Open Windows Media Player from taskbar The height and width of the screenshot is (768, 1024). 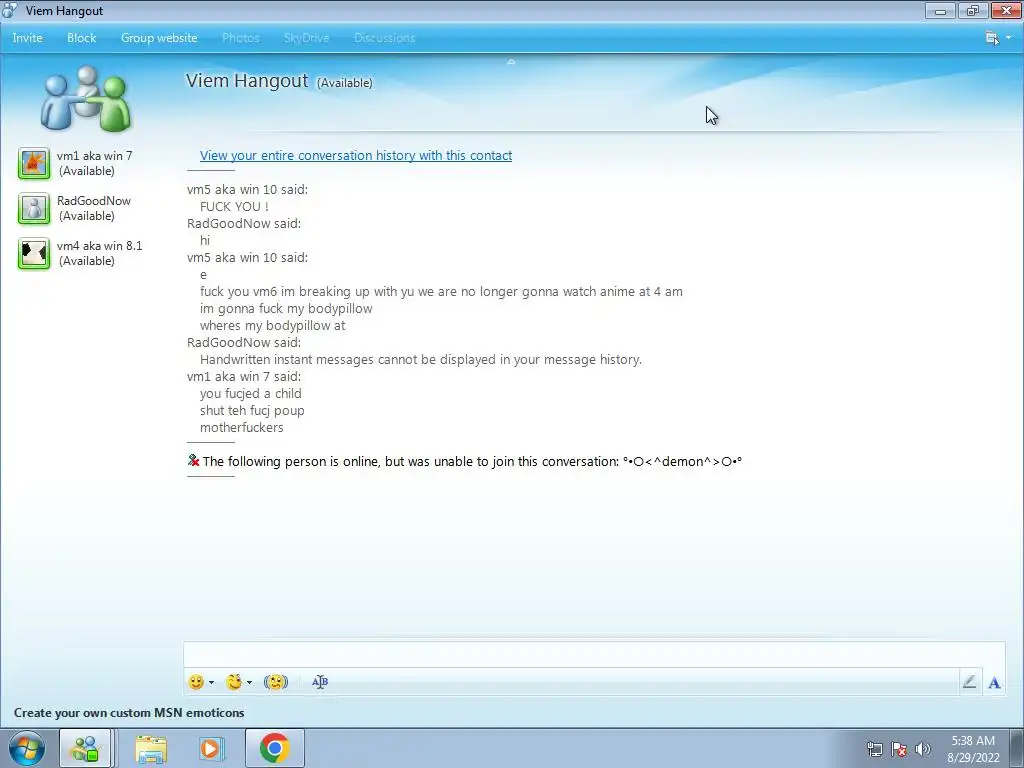[210, 748]
